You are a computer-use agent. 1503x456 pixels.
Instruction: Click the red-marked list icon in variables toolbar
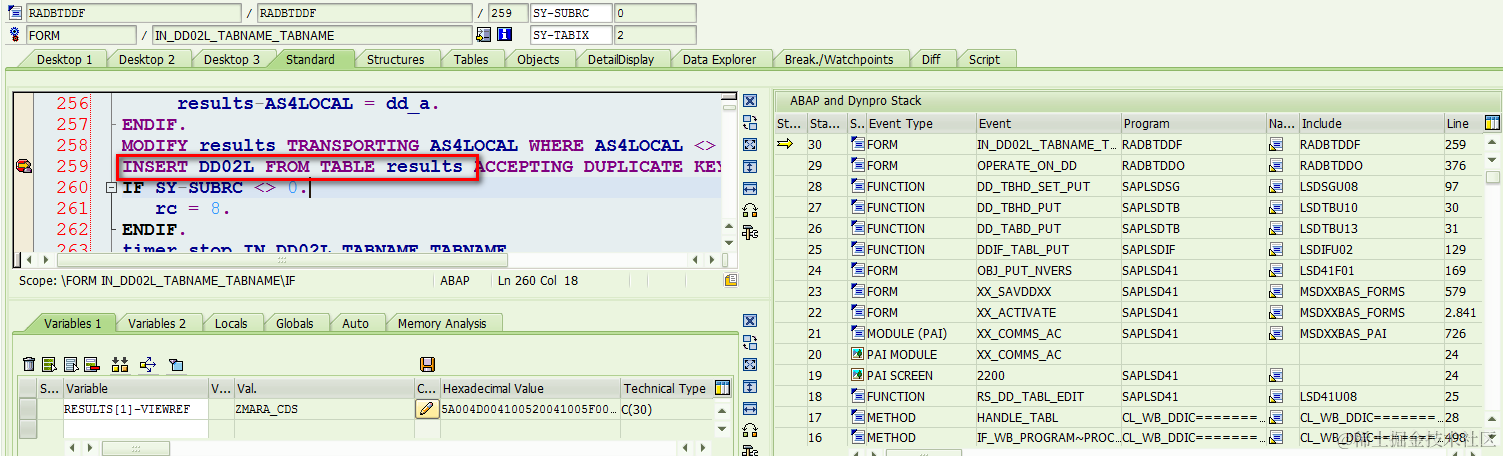tap(91, 364)
